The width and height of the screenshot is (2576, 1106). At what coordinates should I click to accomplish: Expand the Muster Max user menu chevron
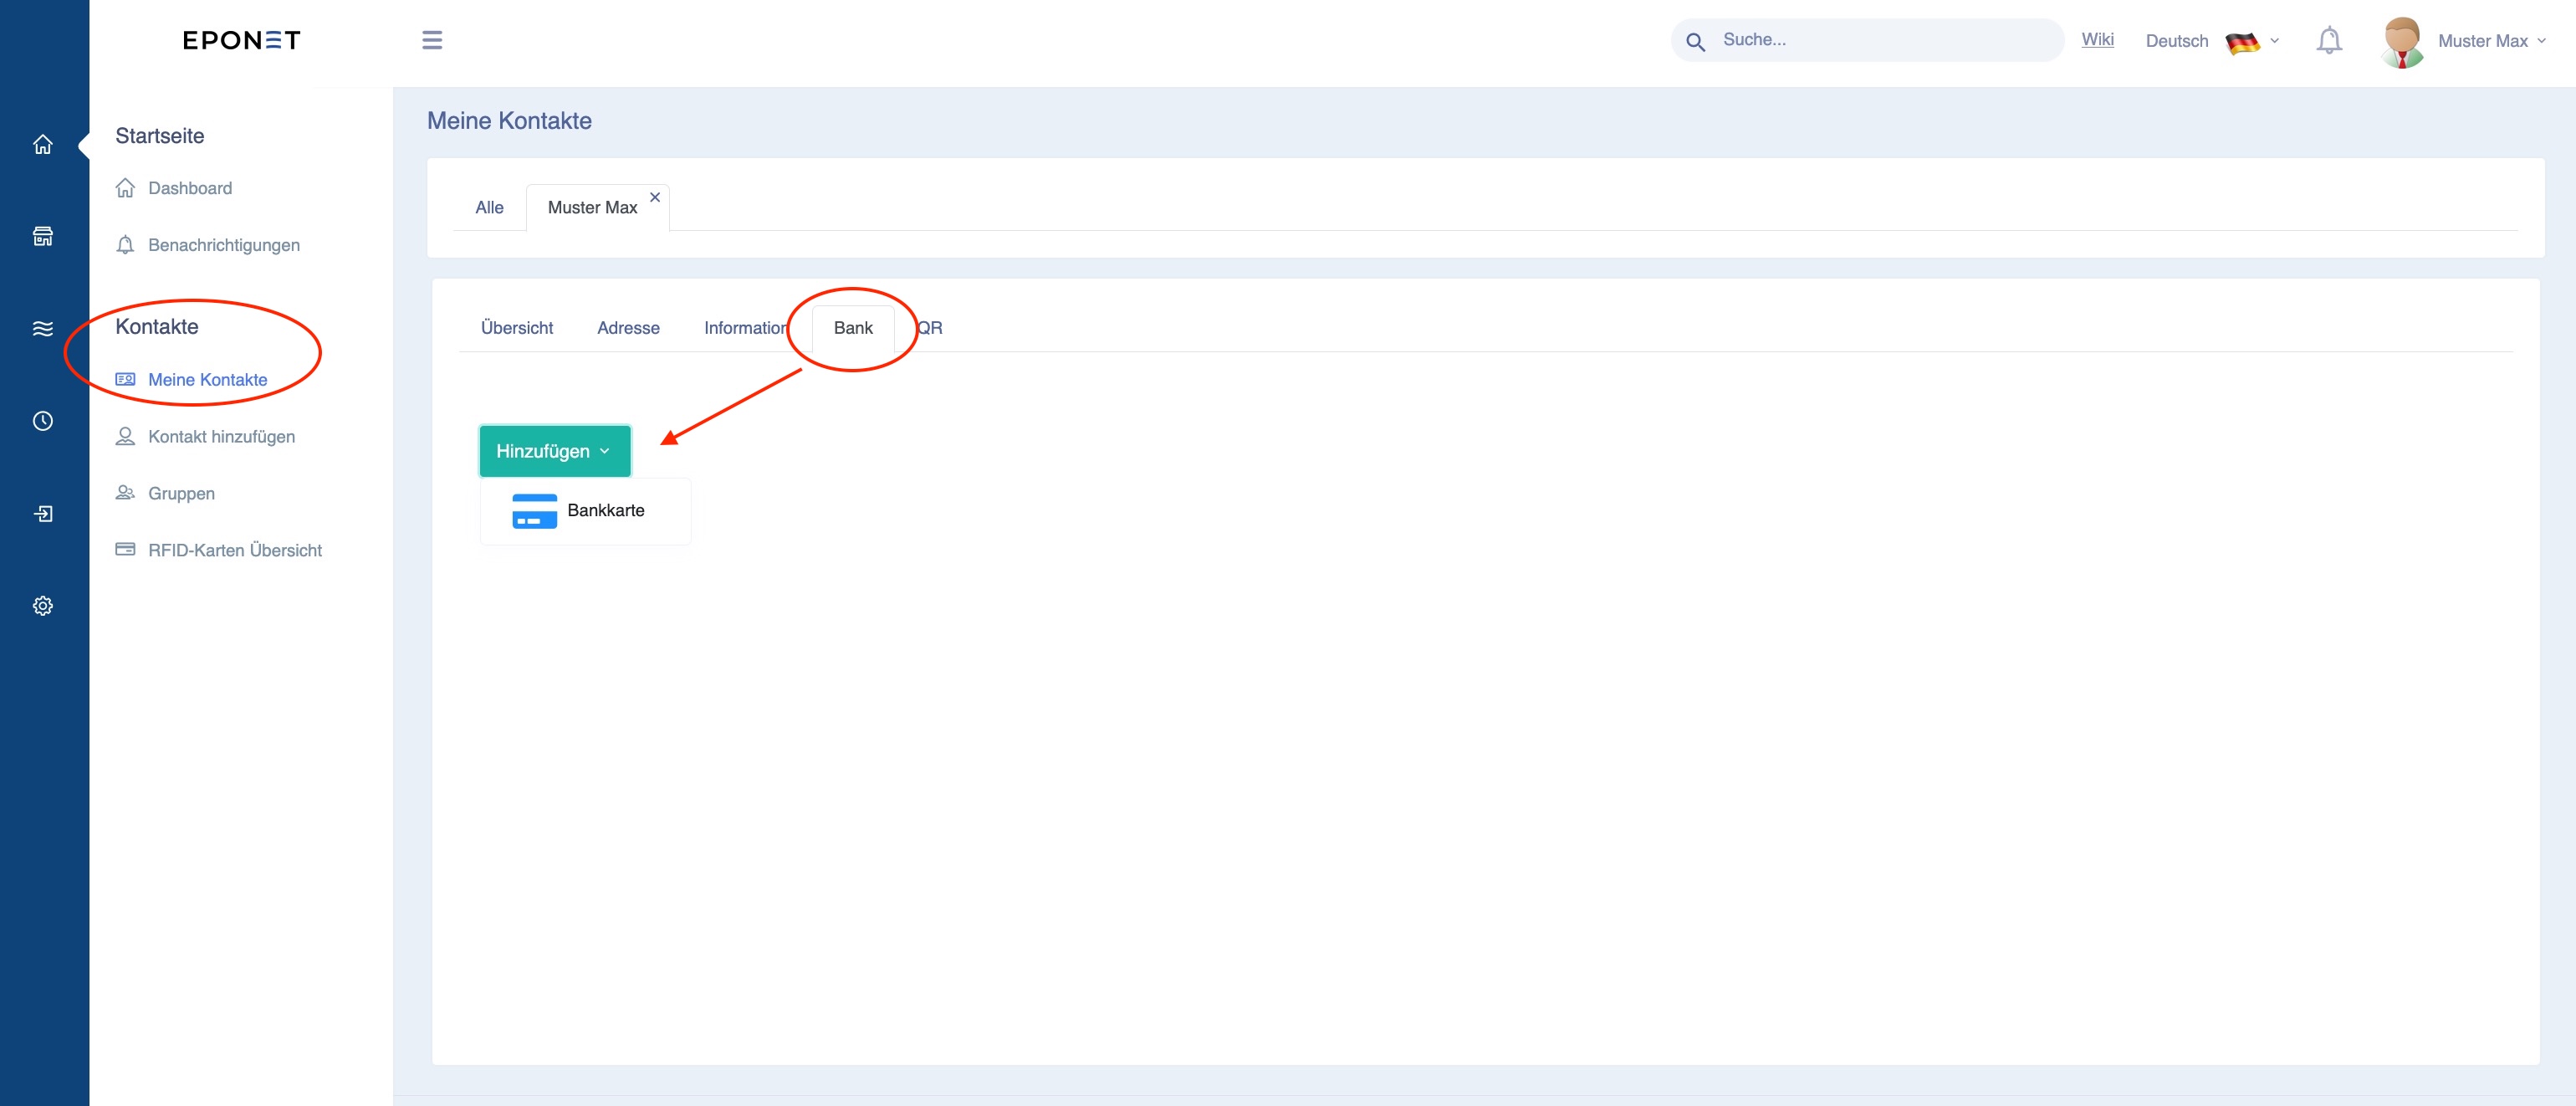pos(2541,41)
